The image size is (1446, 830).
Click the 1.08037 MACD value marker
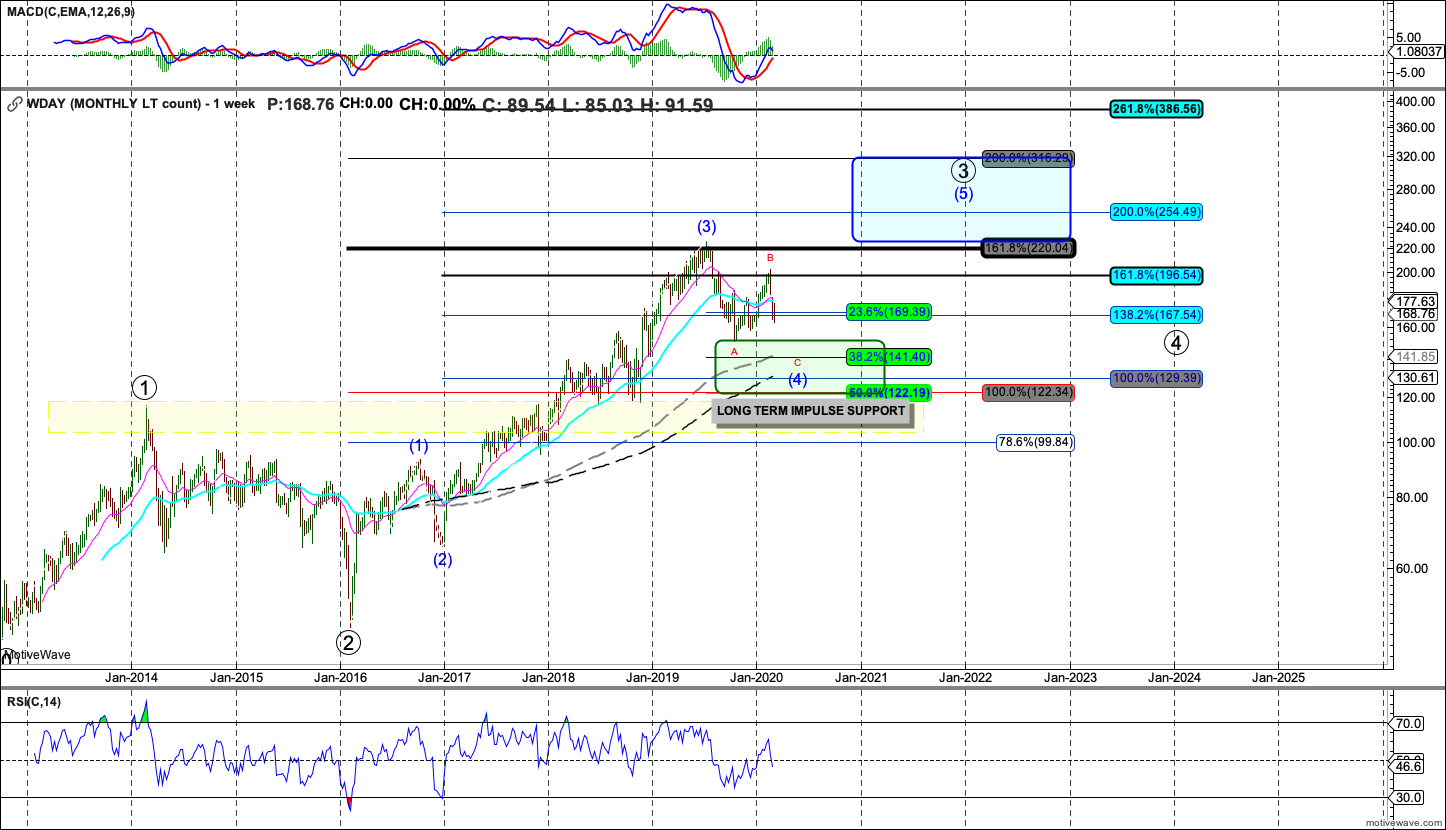(x=1417, y=52)
